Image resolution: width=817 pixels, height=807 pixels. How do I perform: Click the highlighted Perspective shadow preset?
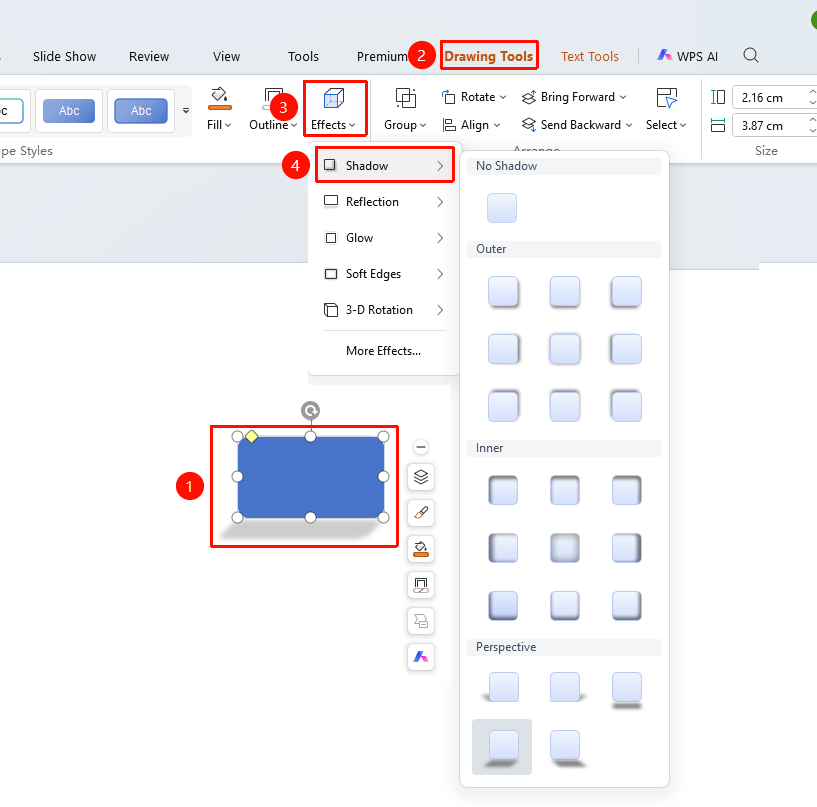coord(502,747)
